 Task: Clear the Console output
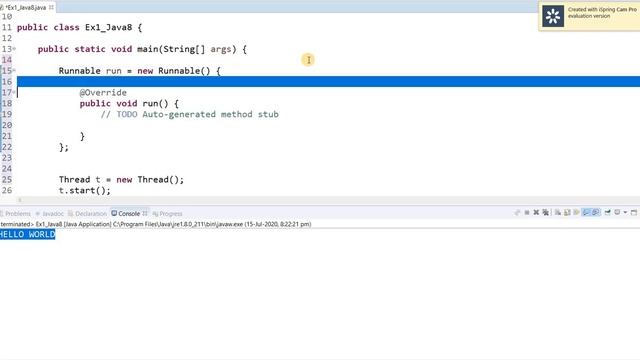(558, 212)
